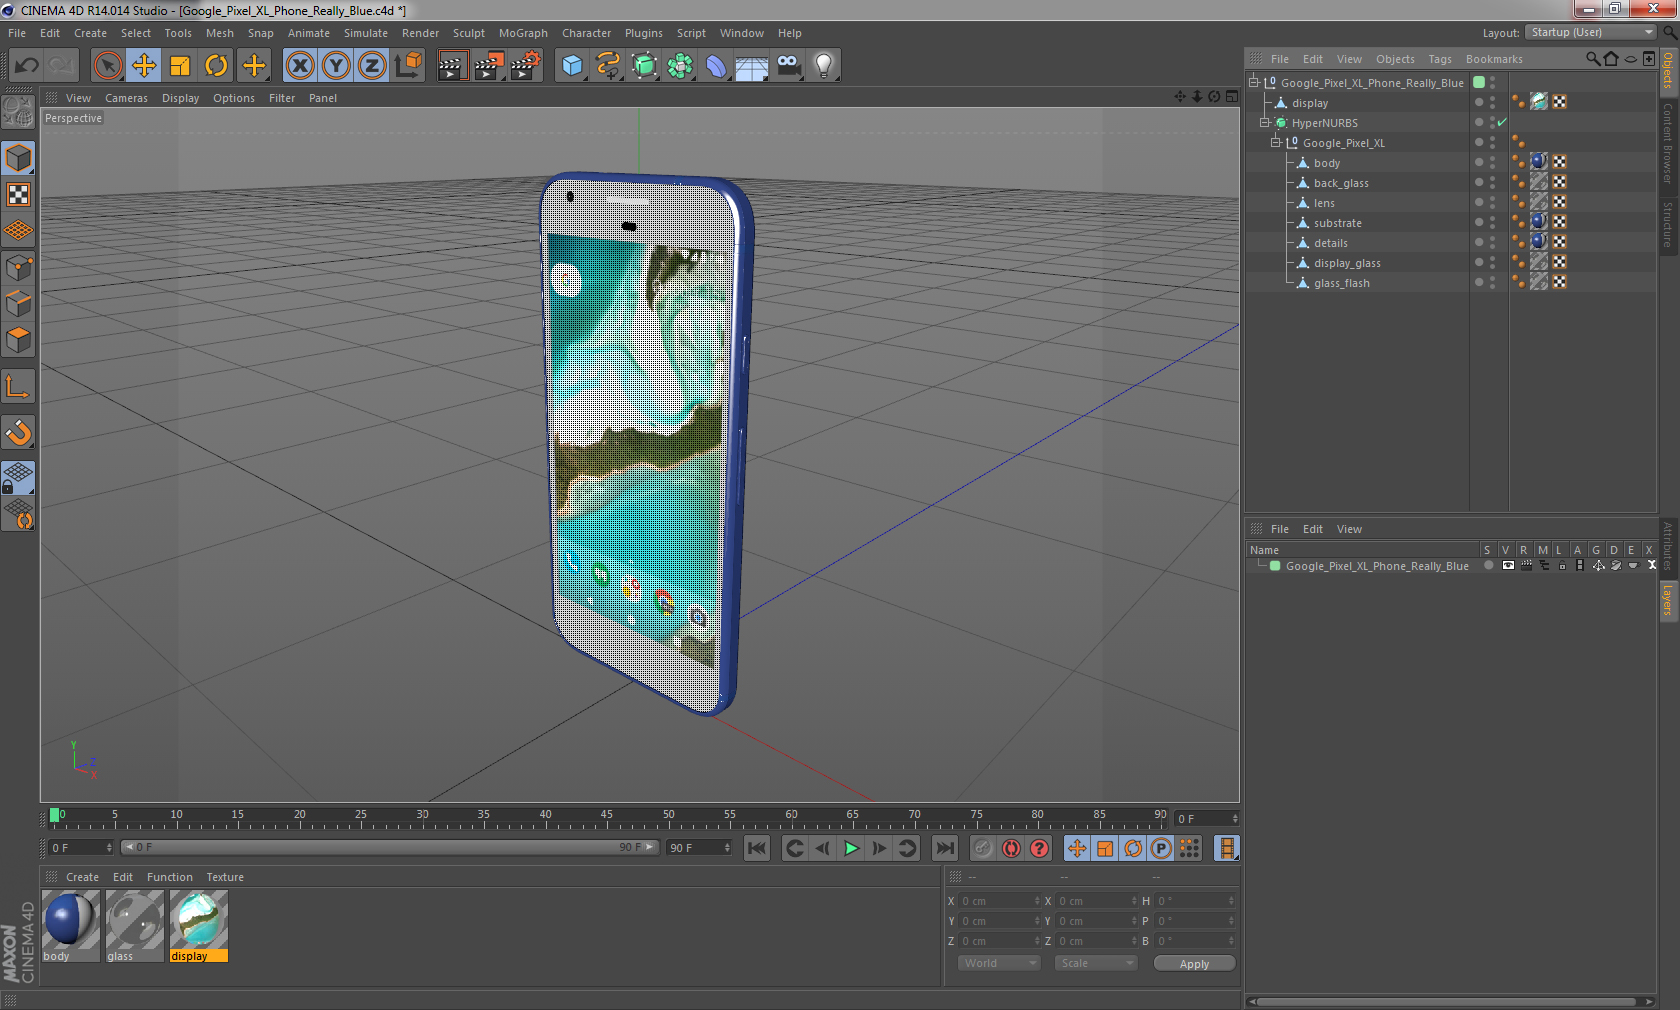The height and width of the screenshot is (1010, 1680).
Task: Open the deformer objects icon
Action: pos(716,66)
